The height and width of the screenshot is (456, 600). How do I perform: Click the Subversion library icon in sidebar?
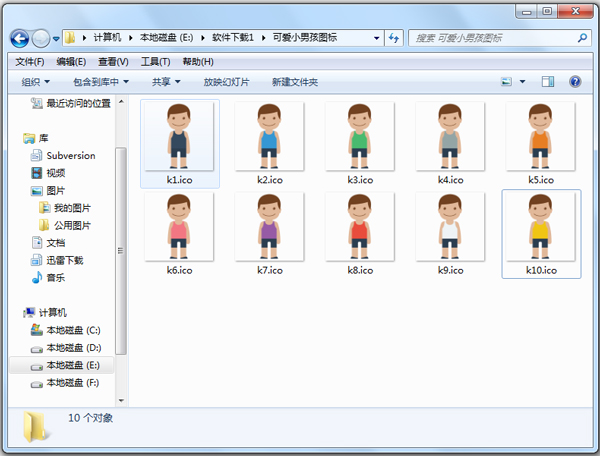[37, 155]
